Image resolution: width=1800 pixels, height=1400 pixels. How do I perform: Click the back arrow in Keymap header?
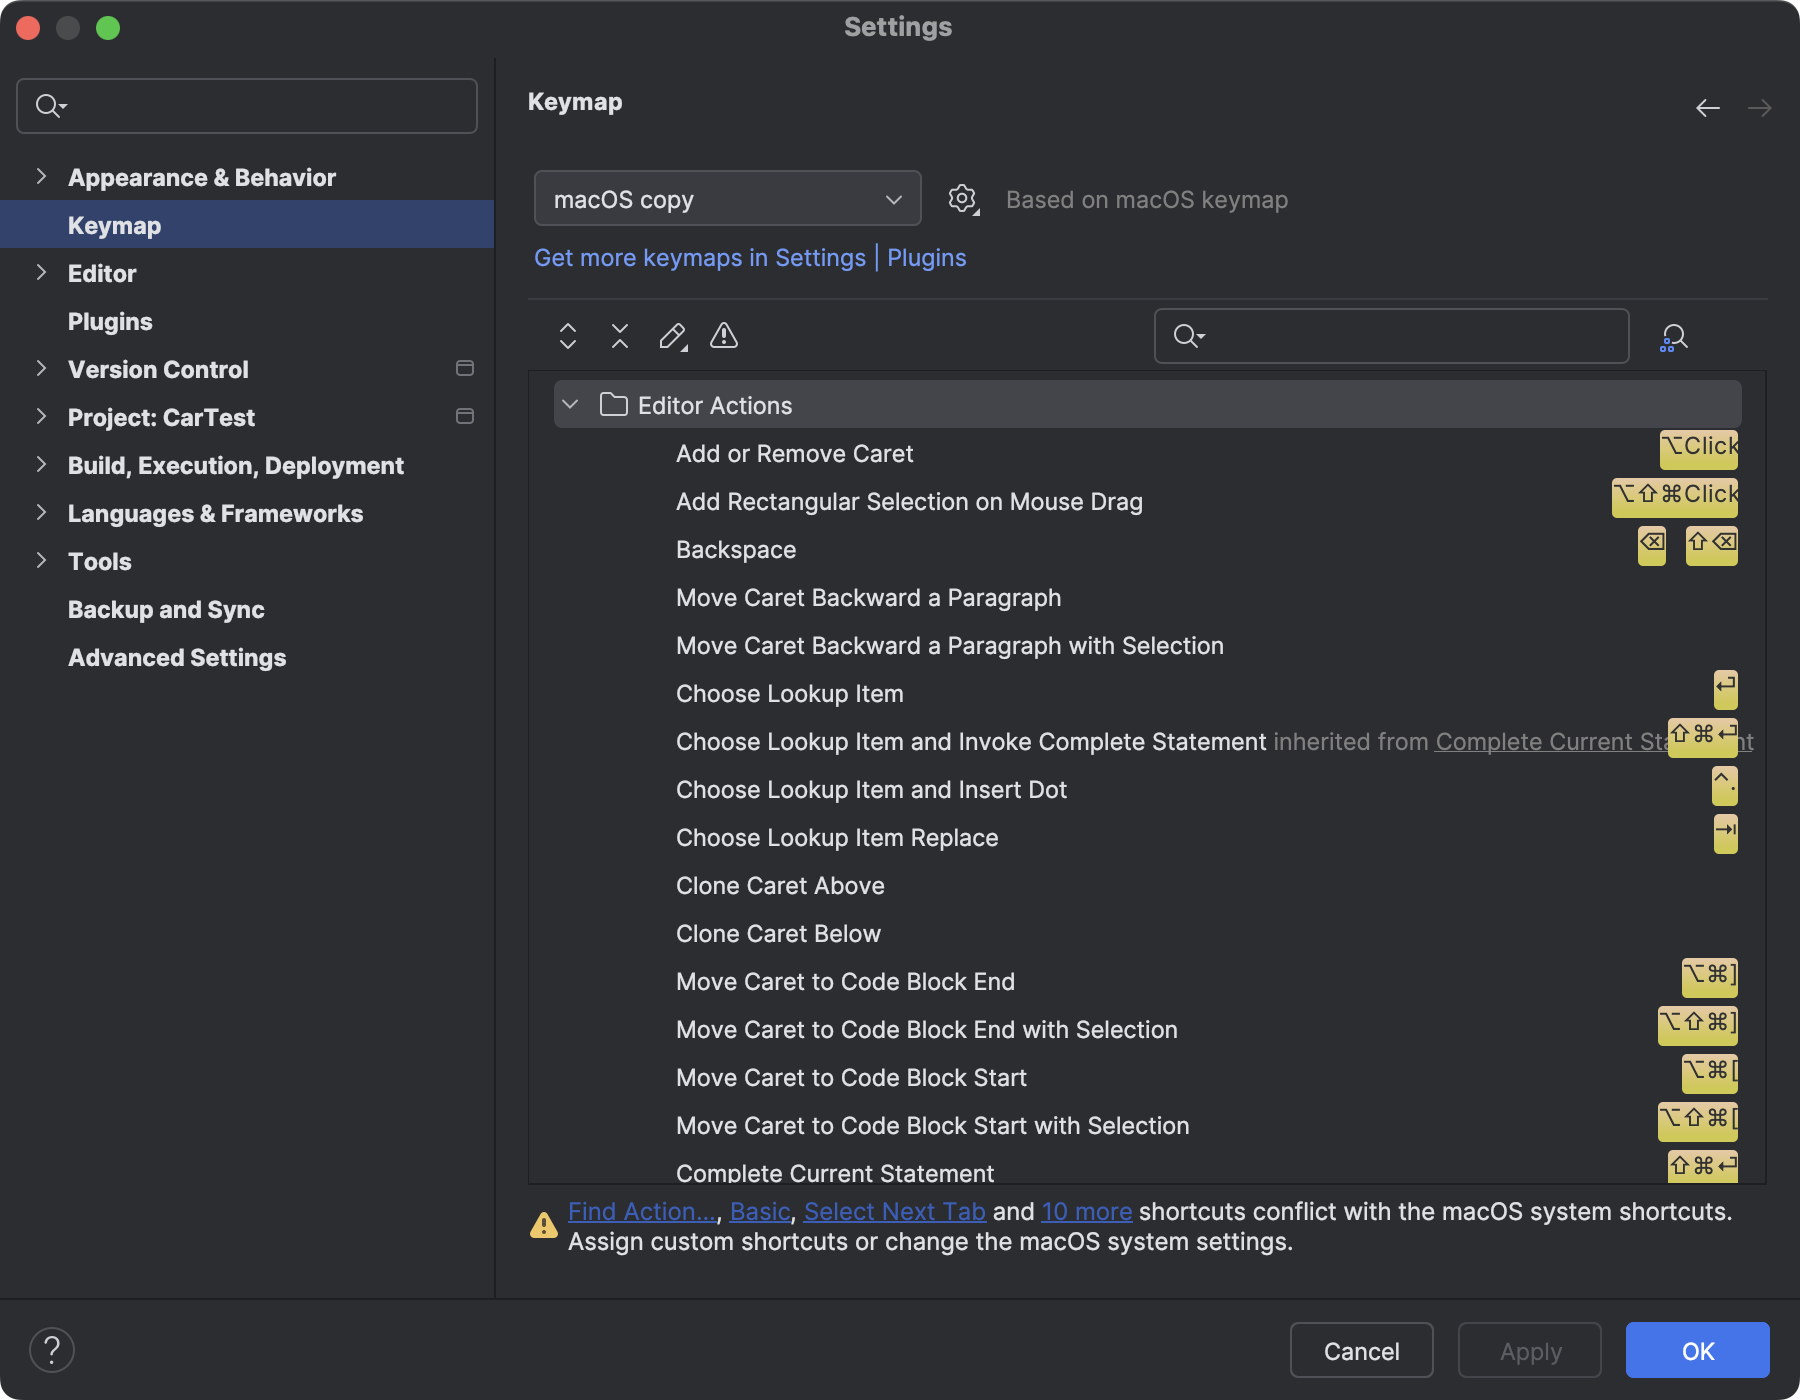[1707, 108]
